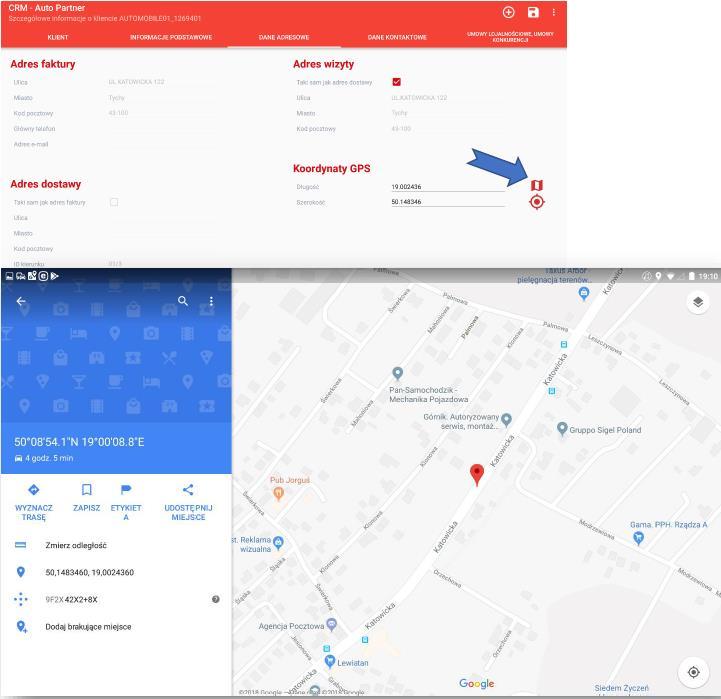Click the Reklama wizualna map marker

click(x=278, y=544)
